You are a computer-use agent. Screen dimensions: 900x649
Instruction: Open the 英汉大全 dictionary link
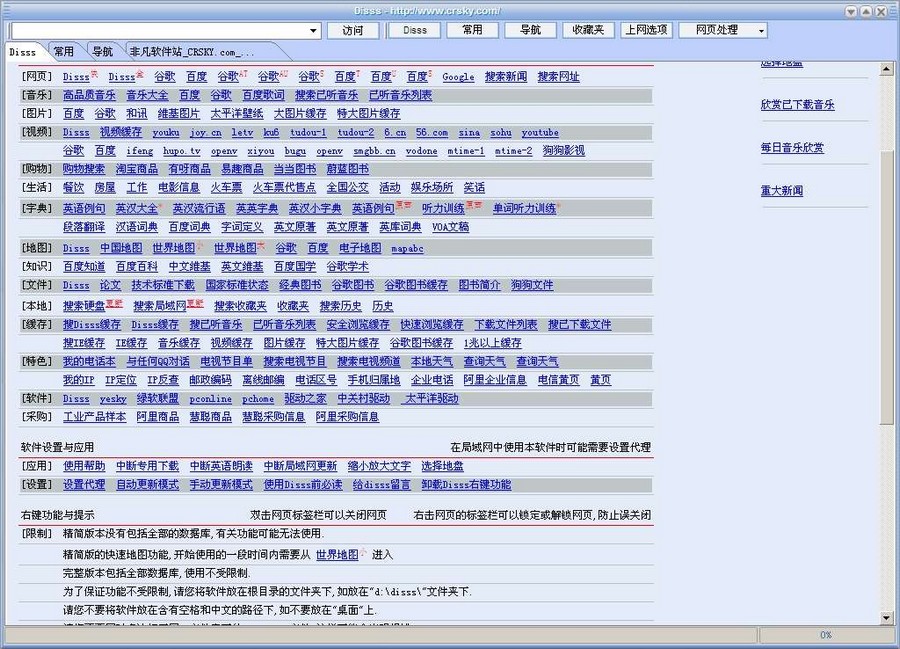click(137, 209)
